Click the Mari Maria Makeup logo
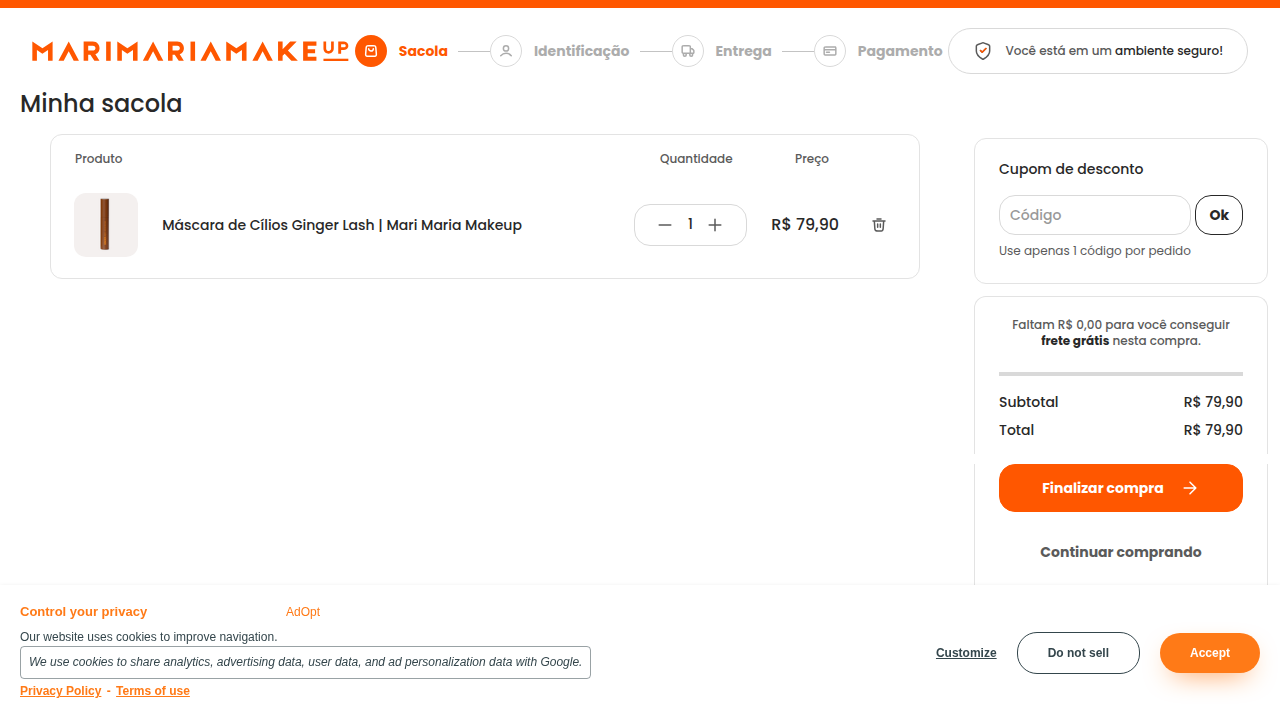 pyautogui.click(x=190, y=51)
